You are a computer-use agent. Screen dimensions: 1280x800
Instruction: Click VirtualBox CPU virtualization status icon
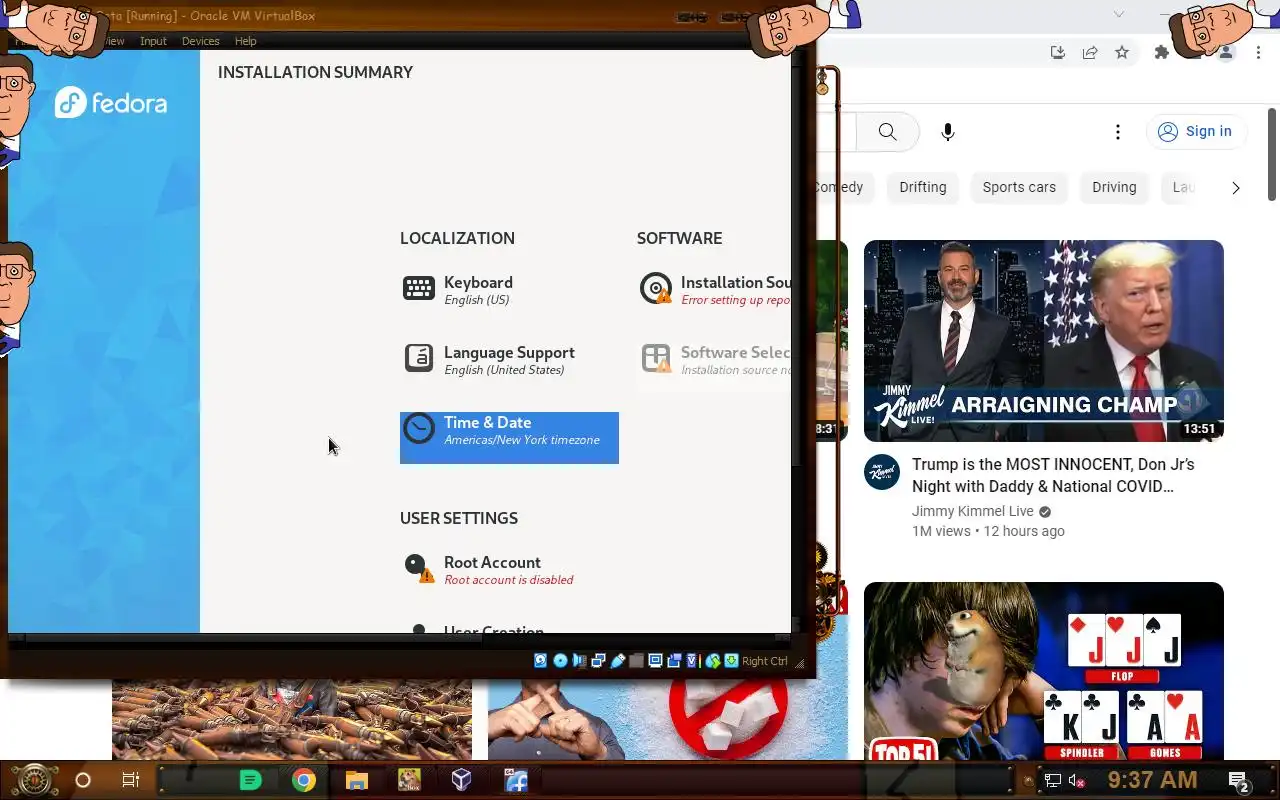point(693,661)
